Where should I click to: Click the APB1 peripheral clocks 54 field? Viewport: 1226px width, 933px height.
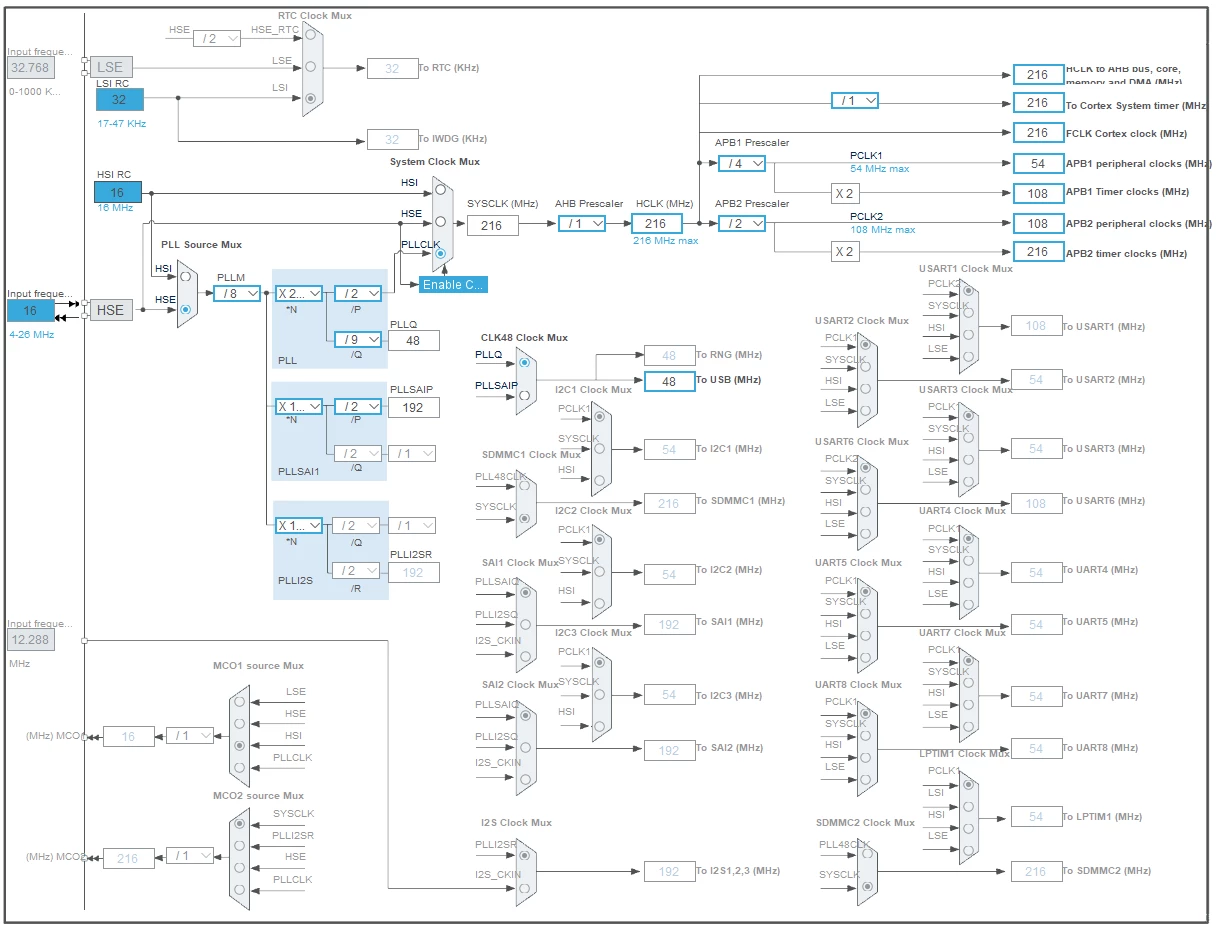(x=1038, y=163)
